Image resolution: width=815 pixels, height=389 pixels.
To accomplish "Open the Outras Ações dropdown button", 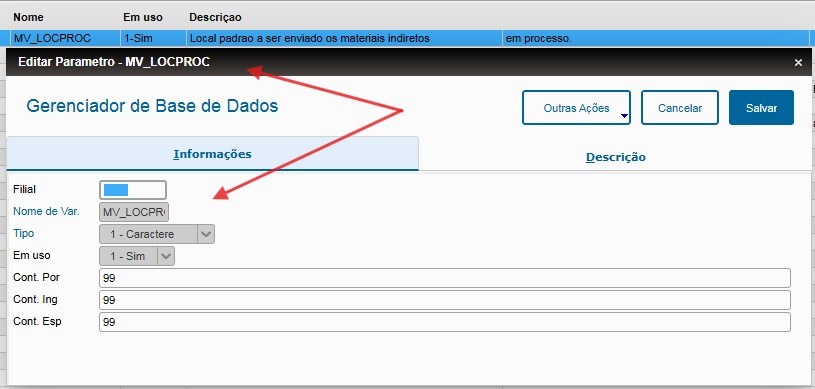I will (576, 108).
